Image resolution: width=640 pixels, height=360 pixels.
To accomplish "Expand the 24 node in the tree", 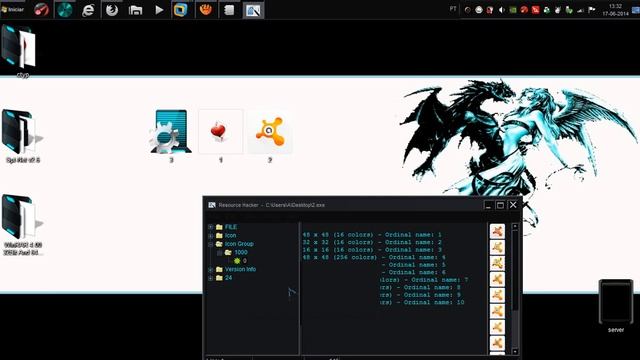I will (x=211, y=278).
